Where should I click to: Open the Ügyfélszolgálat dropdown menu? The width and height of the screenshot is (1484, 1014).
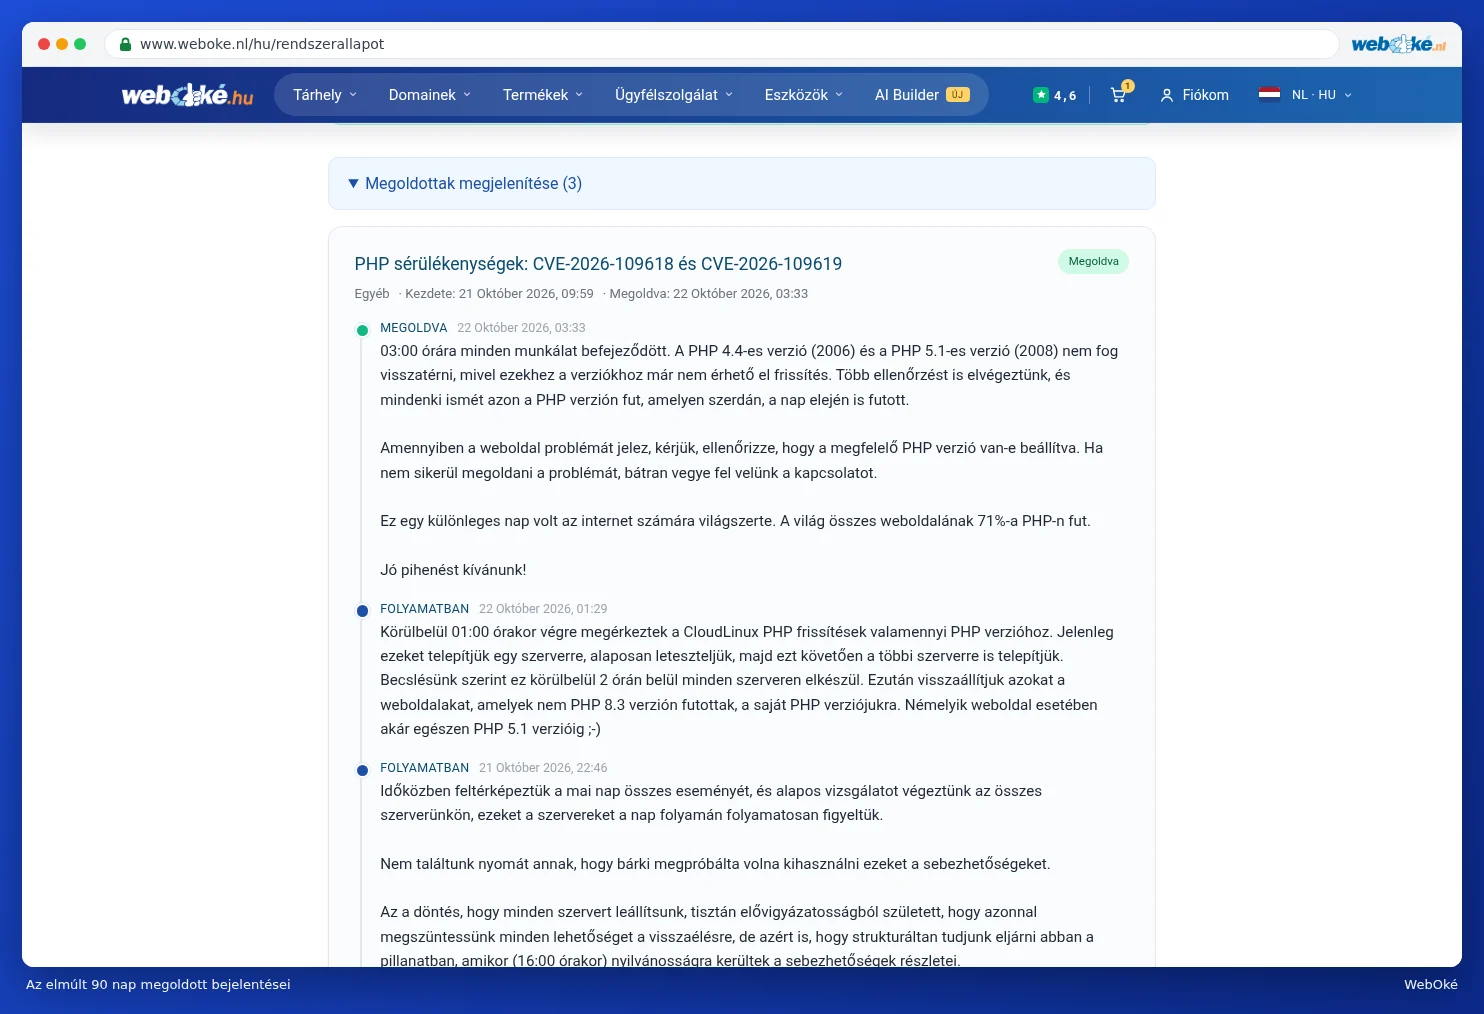coord(674,95)
